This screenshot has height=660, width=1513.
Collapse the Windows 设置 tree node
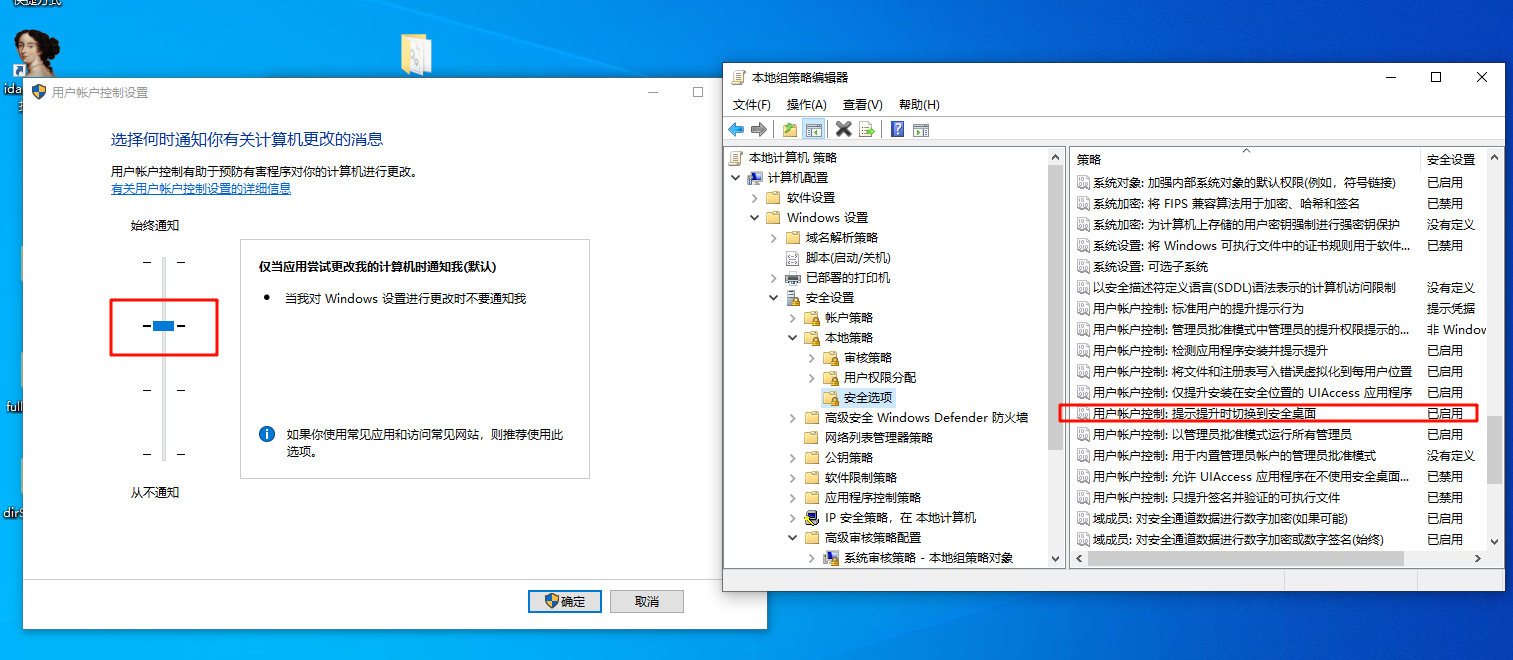coord(754,218)
